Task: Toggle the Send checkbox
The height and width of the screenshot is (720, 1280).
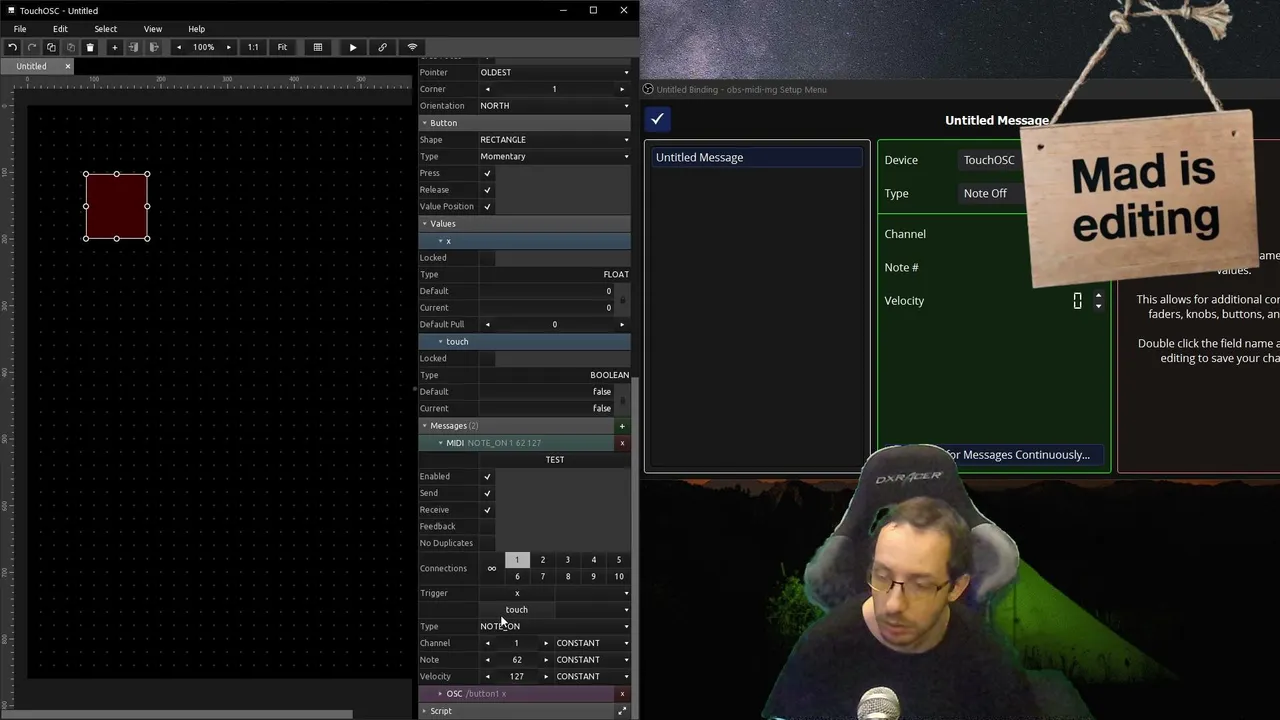Action: coord(487,493)
